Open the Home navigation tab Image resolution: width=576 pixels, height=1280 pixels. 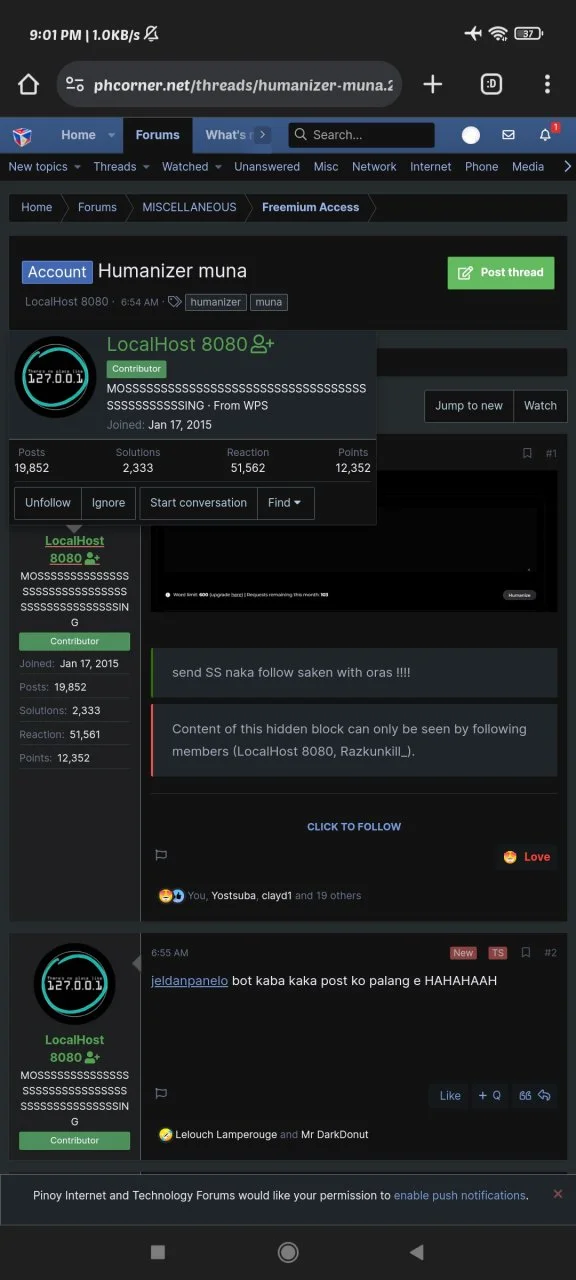(x=78, y=135)
